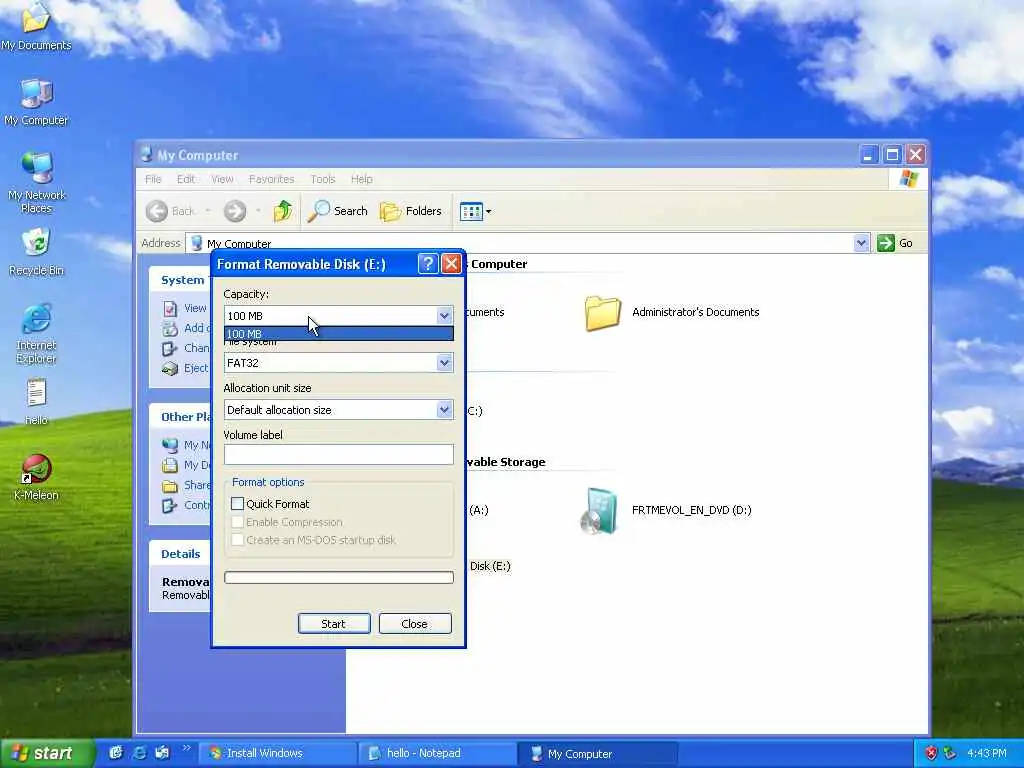Screen dimensions: 1024x768
Task: Switch to hello - Notepad taskbar item
Action: point(438,753)
